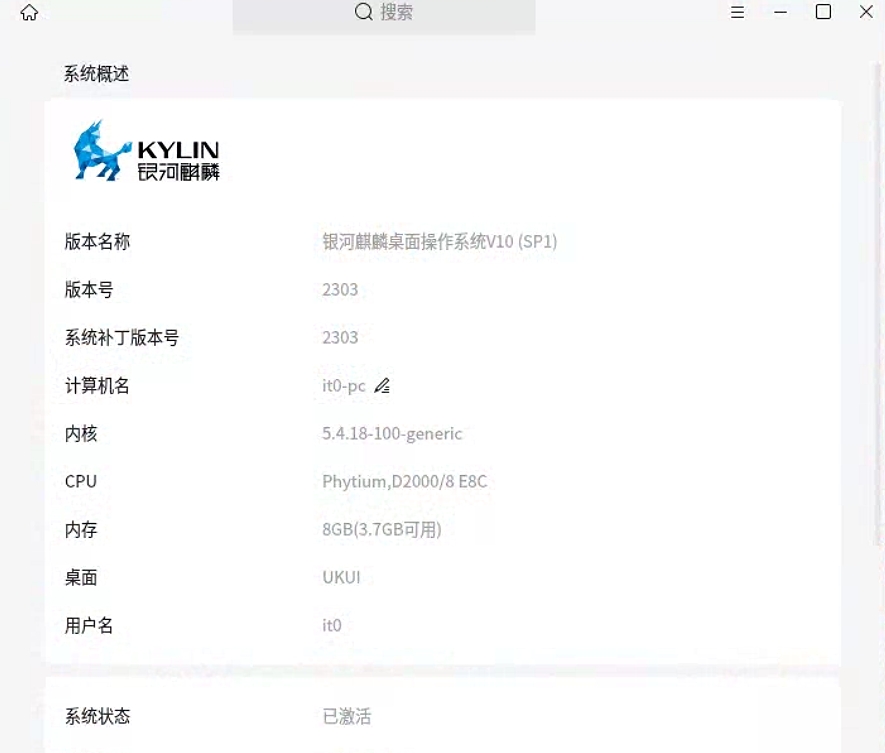Open the hamburger options menu
Viewport: 885px width, 753px height.
point(737,13)
